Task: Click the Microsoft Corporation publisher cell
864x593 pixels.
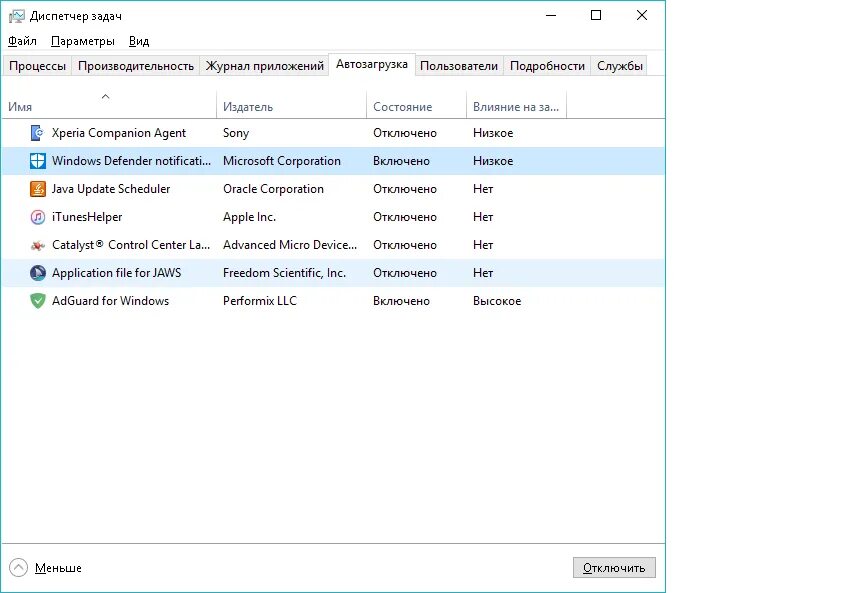Action: (282, 161)
